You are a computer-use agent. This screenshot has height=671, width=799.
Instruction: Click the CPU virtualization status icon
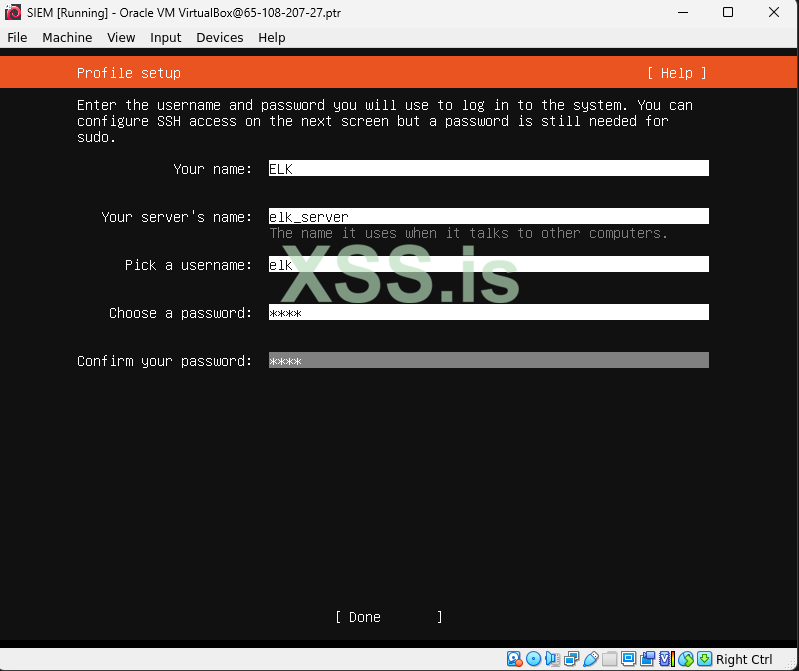pyautogui.click(x=667, y=659)
